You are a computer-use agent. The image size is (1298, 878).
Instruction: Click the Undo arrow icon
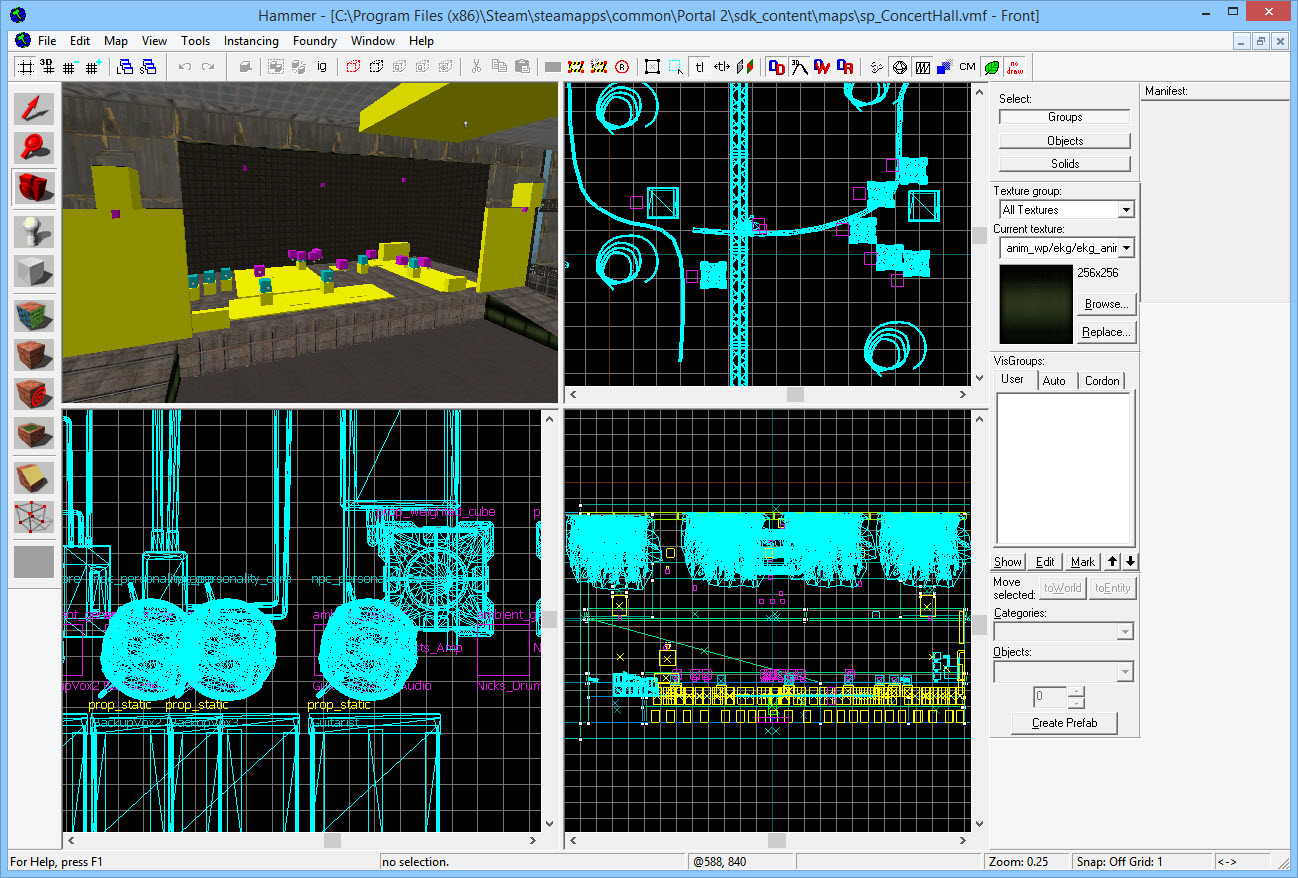(x=184, y=67)
